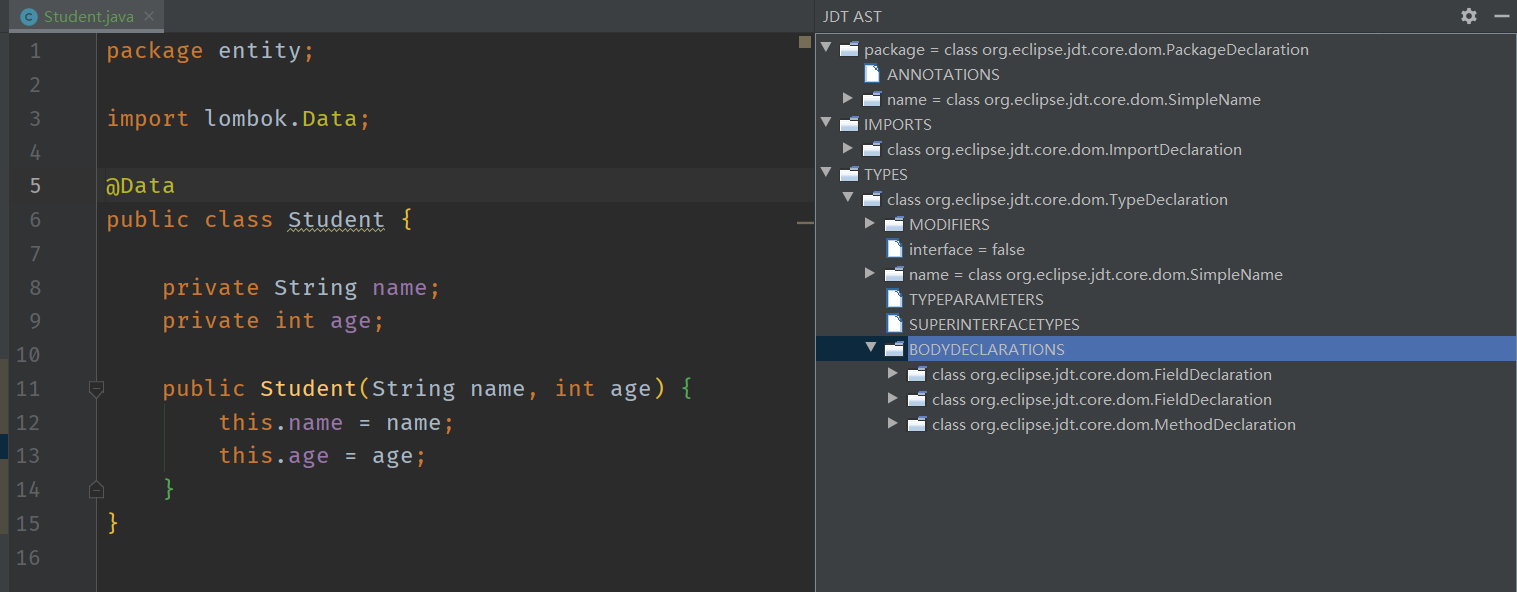Expand the ImportDeclaration node

point(848,149)
